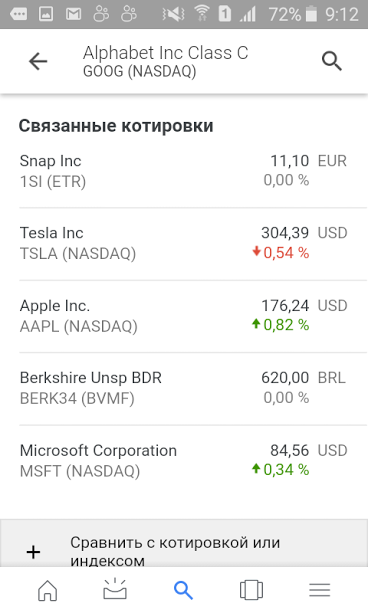The height and width of the screenshot is (613, 368).
Task: Tap the Gmail notification icon in status bar
Action: (x=74, y=14)
